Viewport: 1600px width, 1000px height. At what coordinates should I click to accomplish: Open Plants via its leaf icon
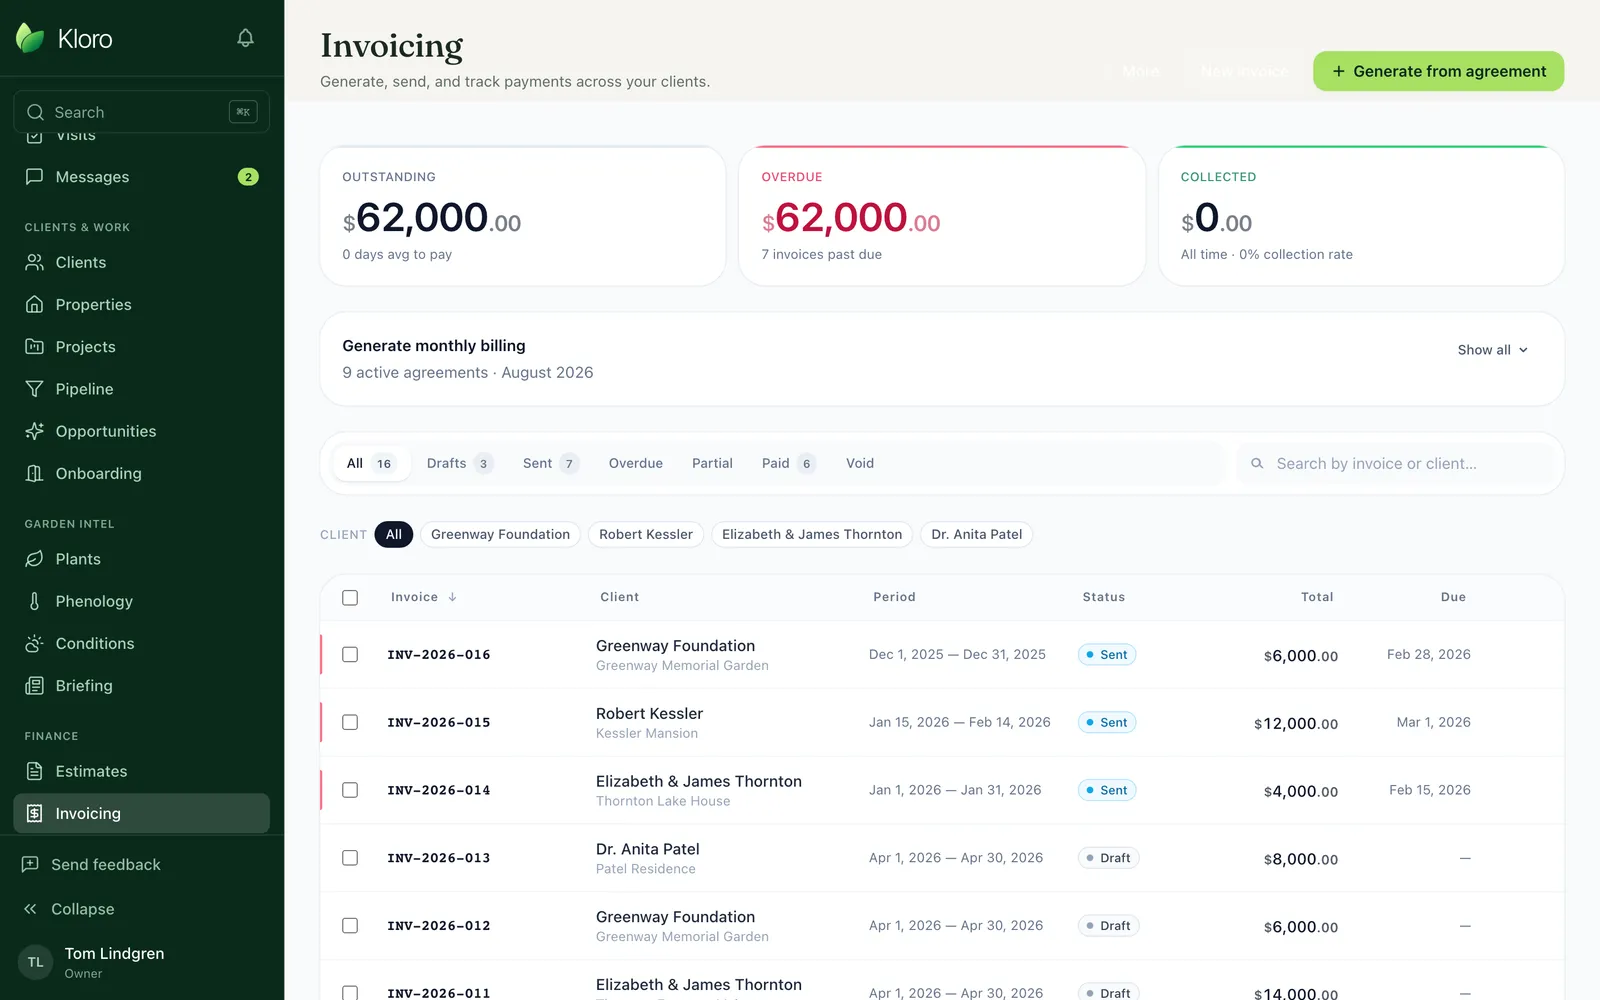tap(34, 559)
